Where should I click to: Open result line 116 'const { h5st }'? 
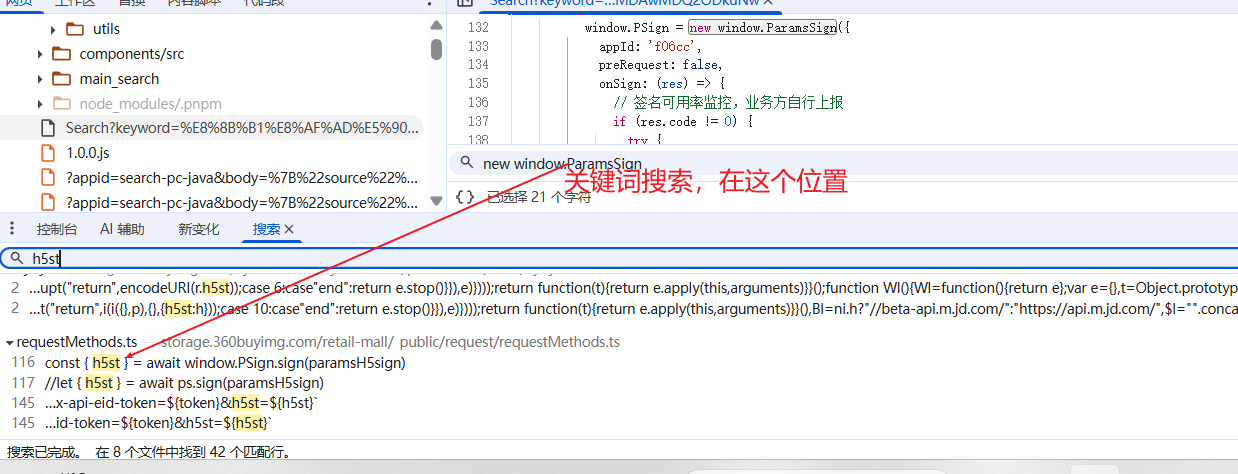tap(225, 362)
